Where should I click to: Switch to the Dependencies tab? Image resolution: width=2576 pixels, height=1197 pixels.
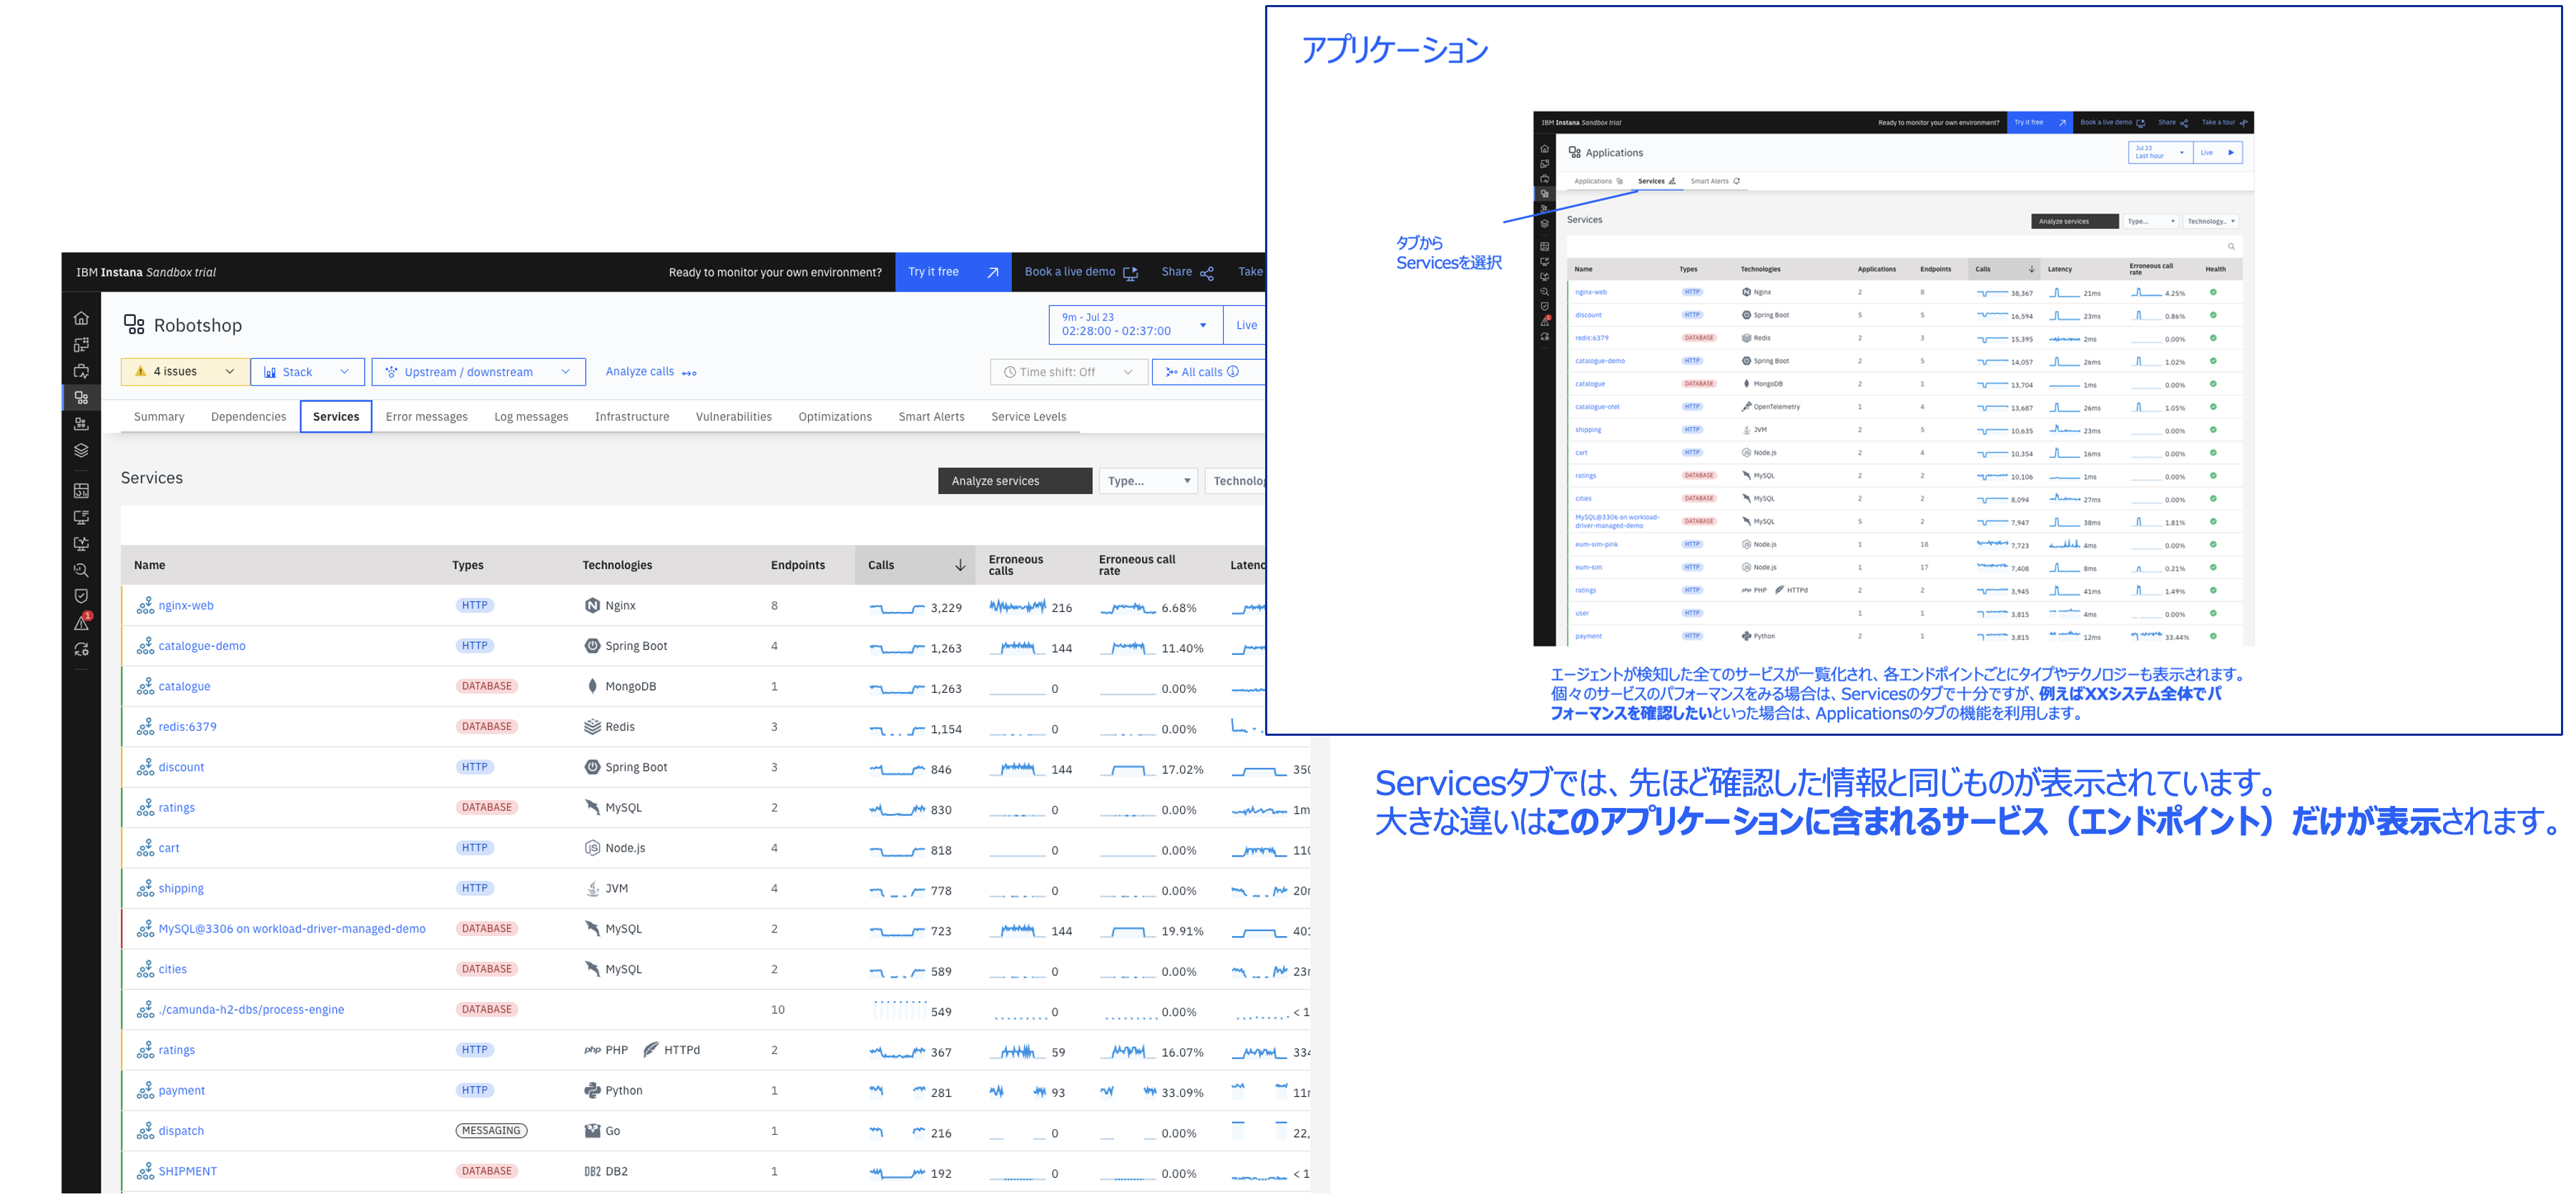[248, 417]
